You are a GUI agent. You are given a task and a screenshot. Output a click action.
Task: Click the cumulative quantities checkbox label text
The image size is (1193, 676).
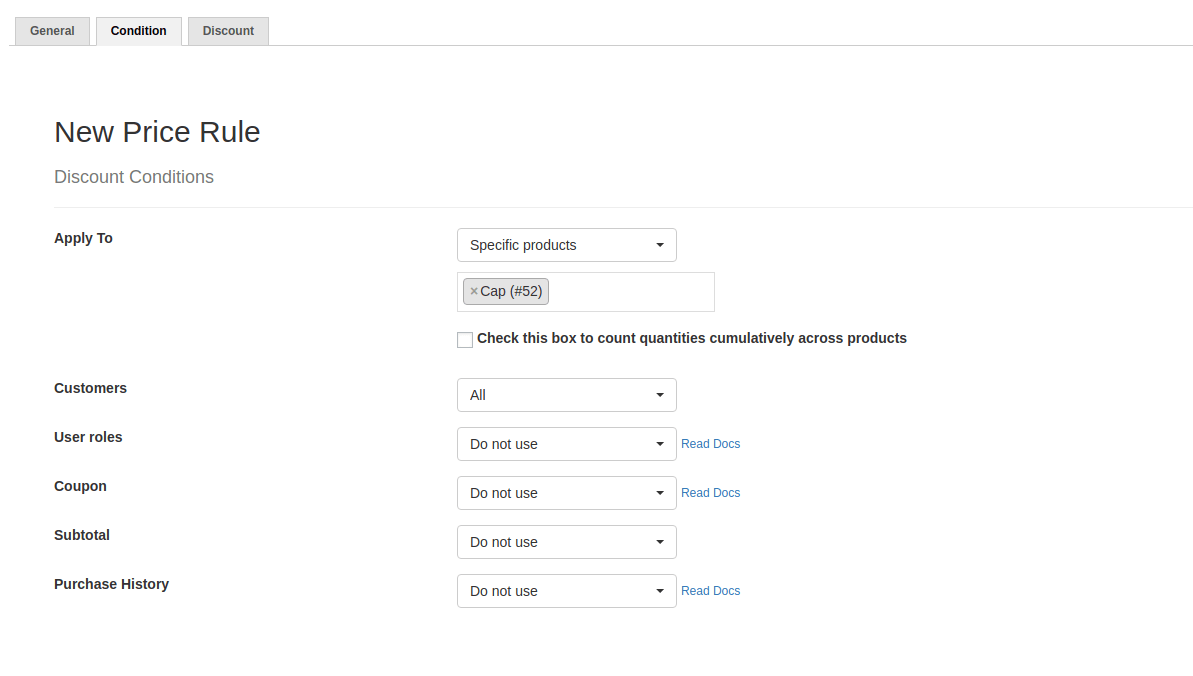coord(691,339)
